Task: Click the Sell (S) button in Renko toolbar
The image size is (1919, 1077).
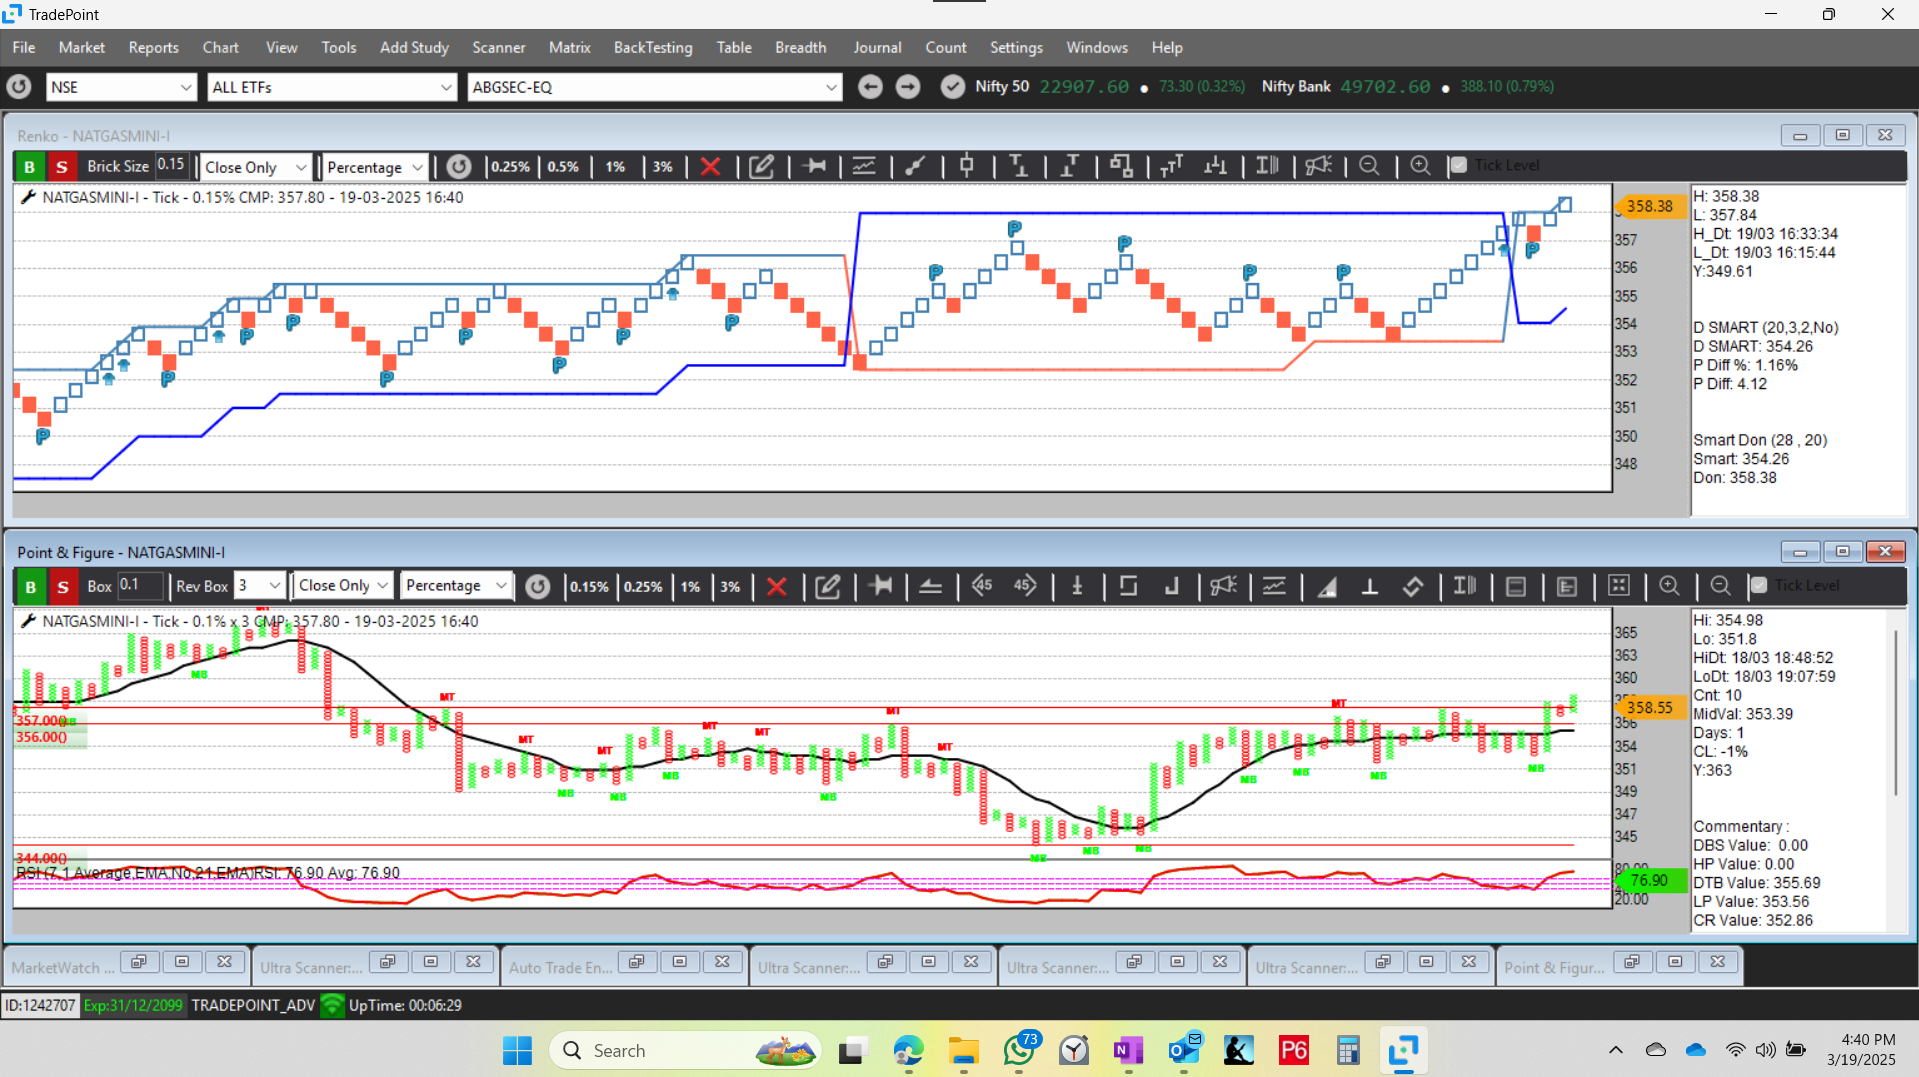Action: coord(62,167)
